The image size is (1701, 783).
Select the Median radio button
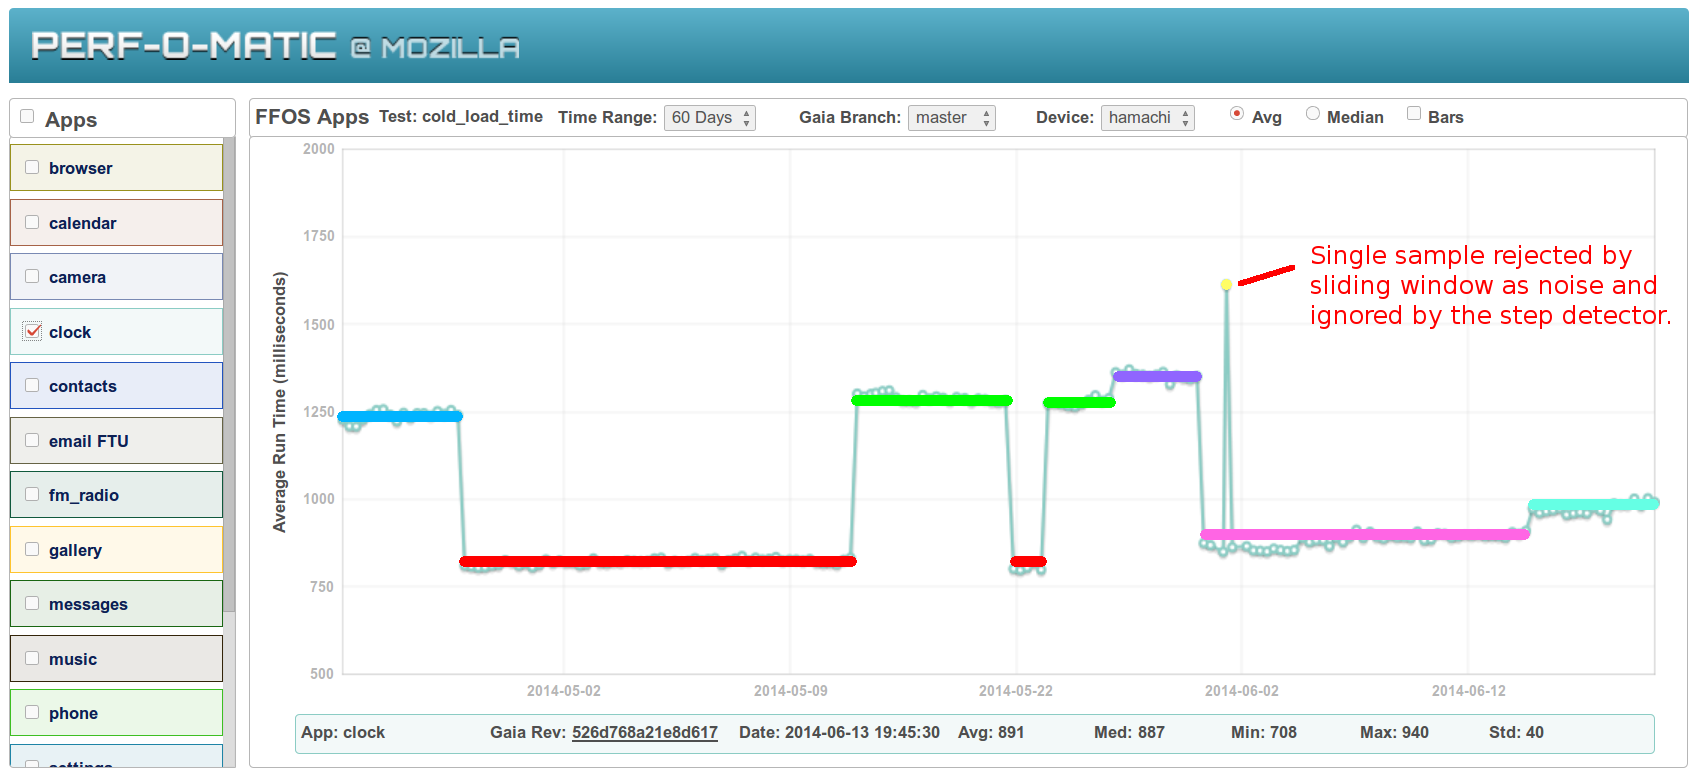[x=1313, y=114]
